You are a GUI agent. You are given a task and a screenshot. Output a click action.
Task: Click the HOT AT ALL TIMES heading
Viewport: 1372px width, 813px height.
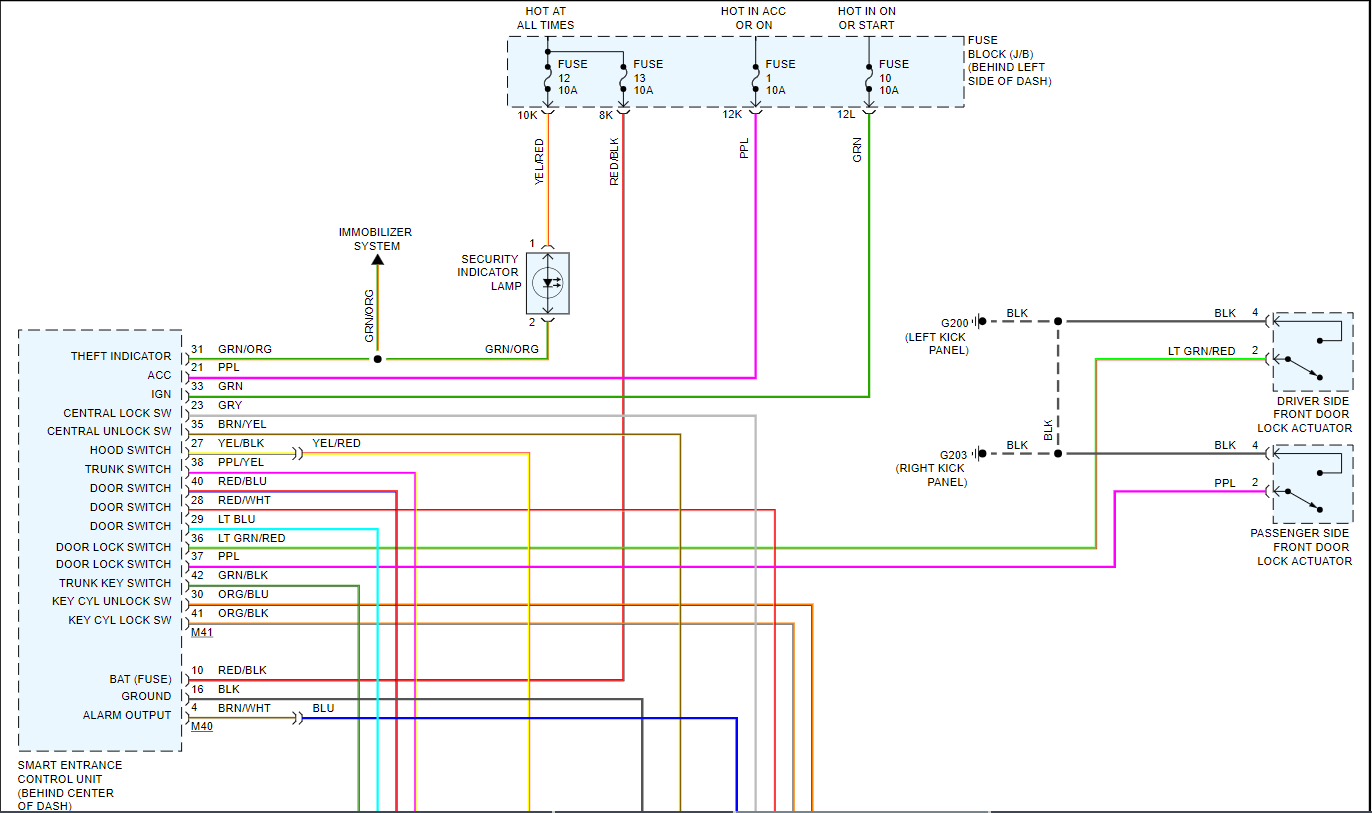546,18
